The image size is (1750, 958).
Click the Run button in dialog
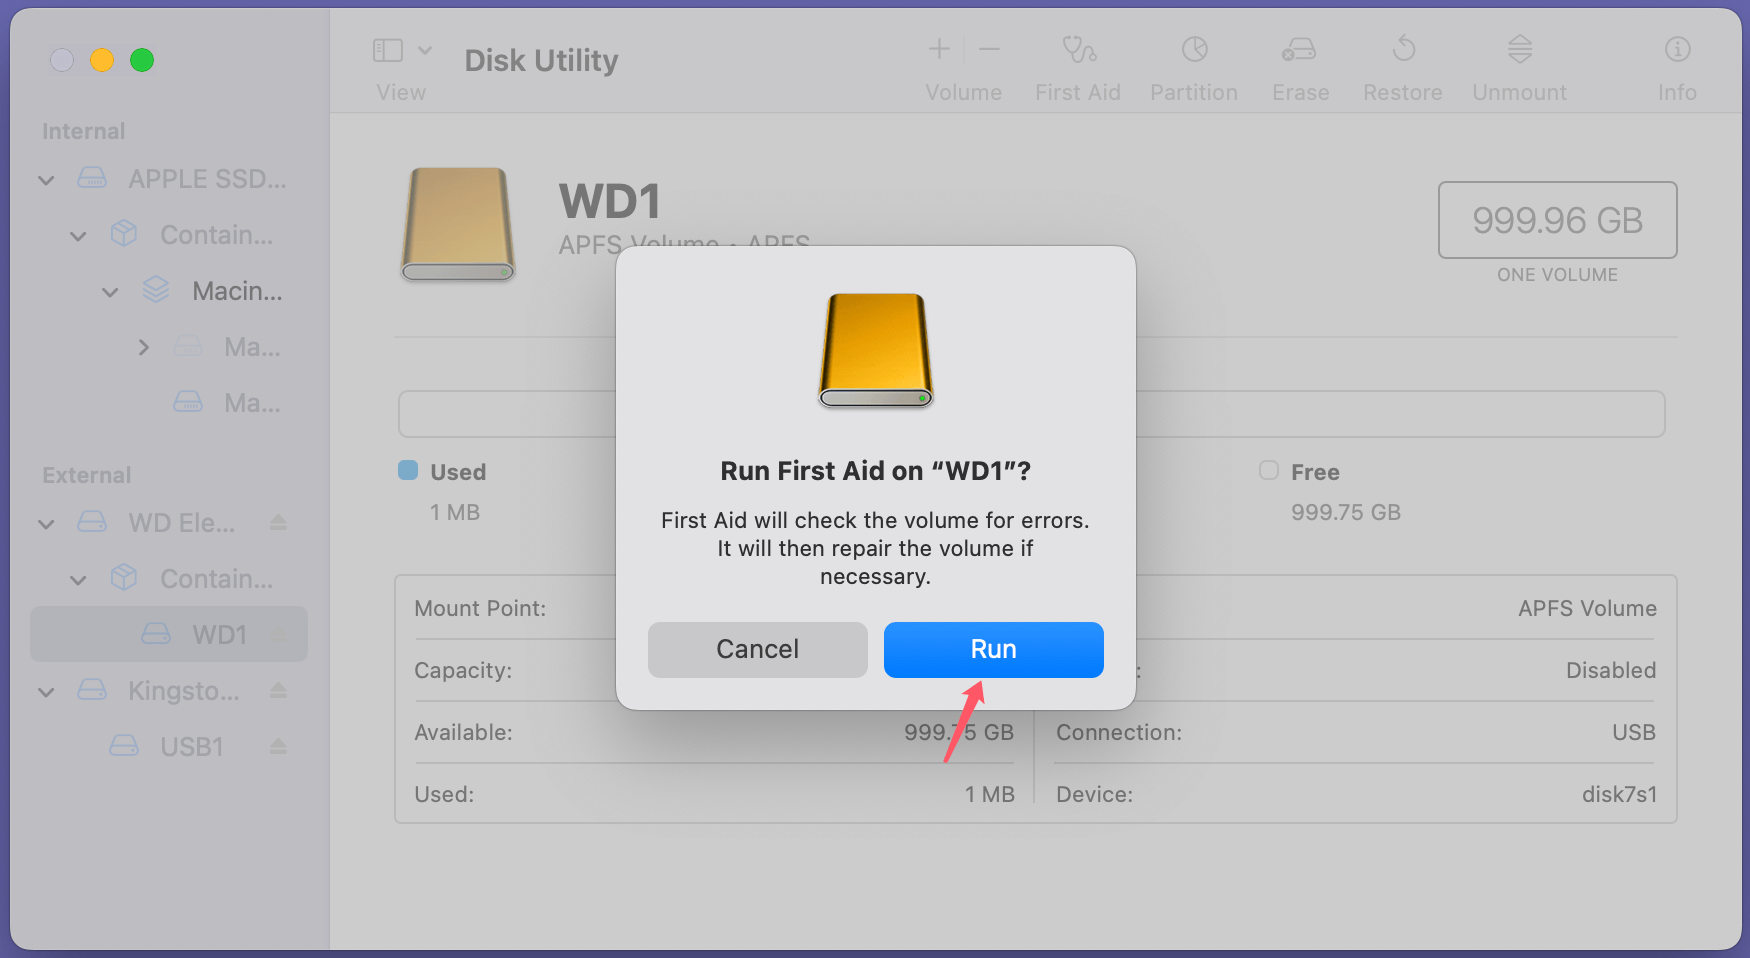[993, 650]
